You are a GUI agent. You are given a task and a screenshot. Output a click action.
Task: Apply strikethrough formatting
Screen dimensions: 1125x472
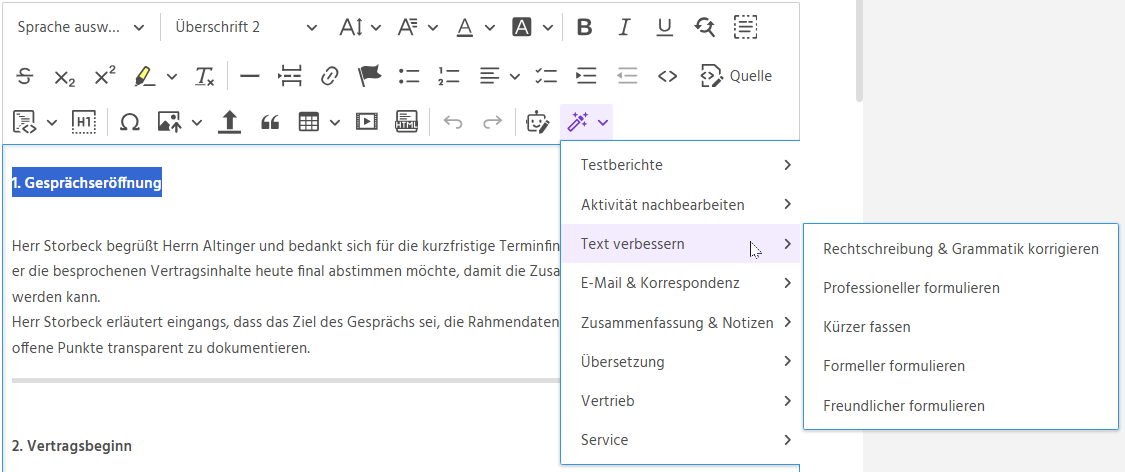[x=25, y=76]
